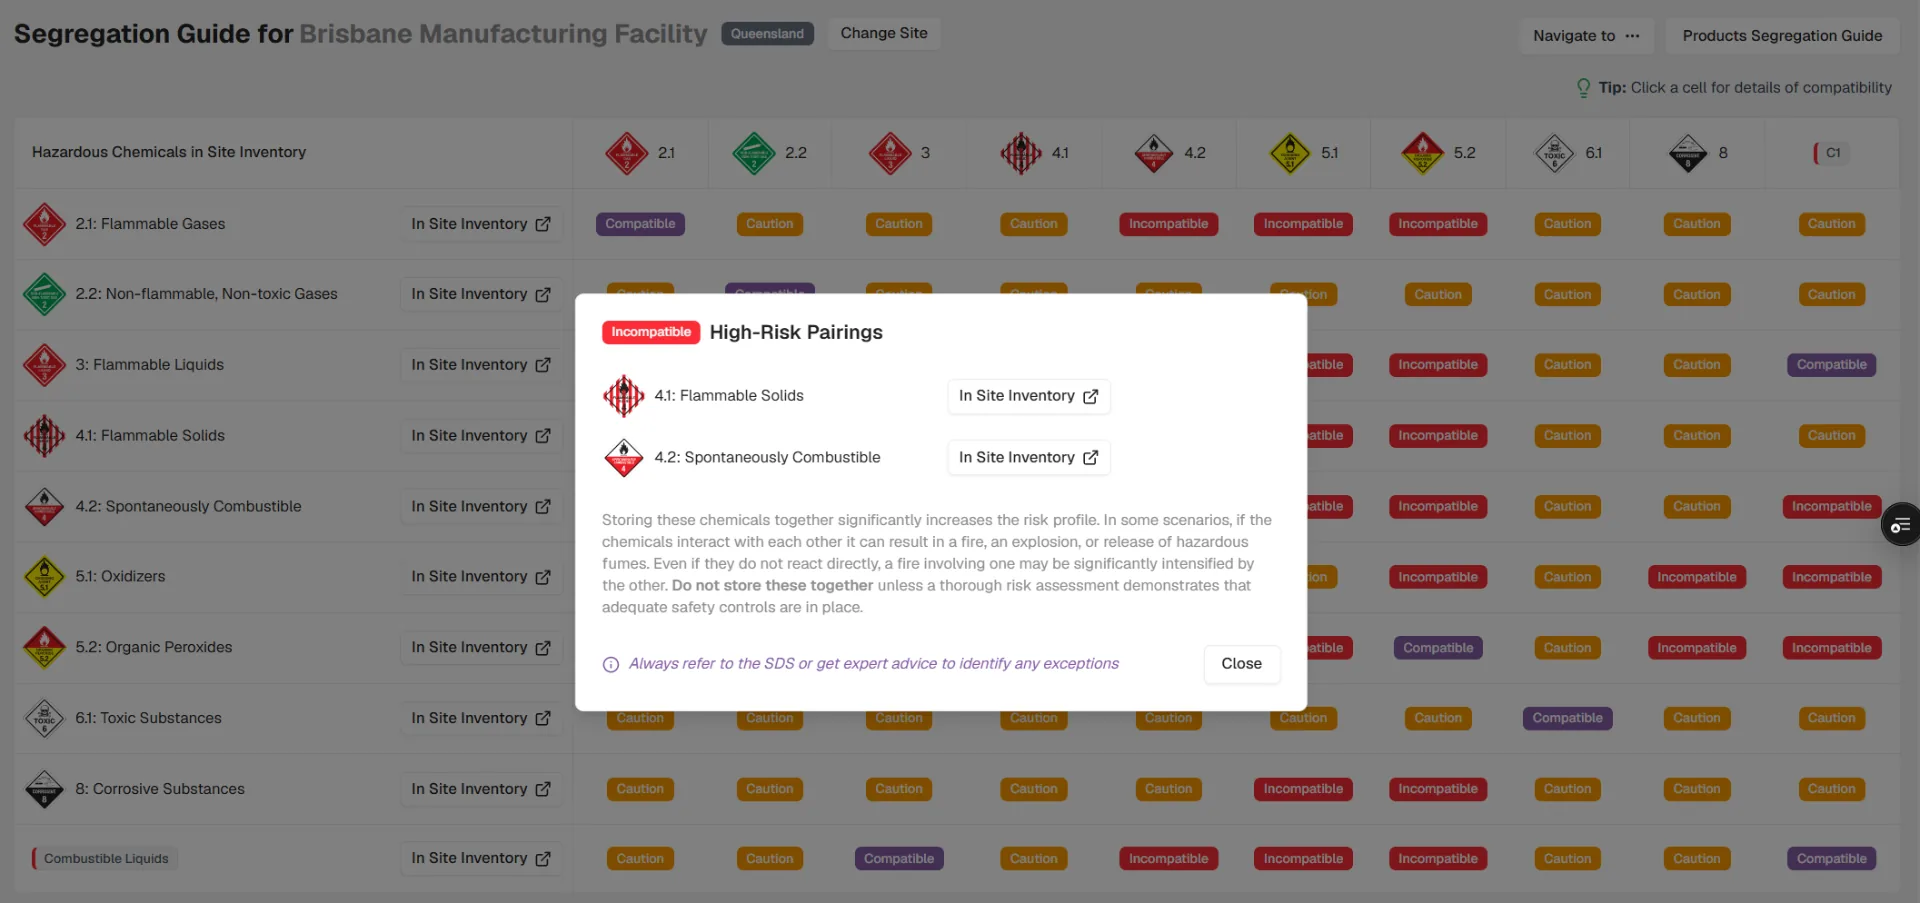Image resolution: width=1920 pixels, height=903 pixels.
Task: Click the 4.1 Flammable Solids hazard icon in dialog
Action: point(623,396)
